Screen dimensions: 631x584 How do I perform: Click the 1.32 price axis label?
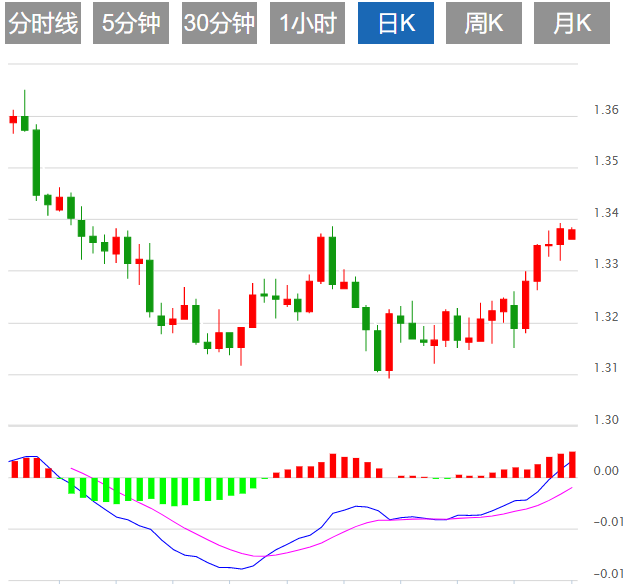pyautogui.click(x=606, y=317)
